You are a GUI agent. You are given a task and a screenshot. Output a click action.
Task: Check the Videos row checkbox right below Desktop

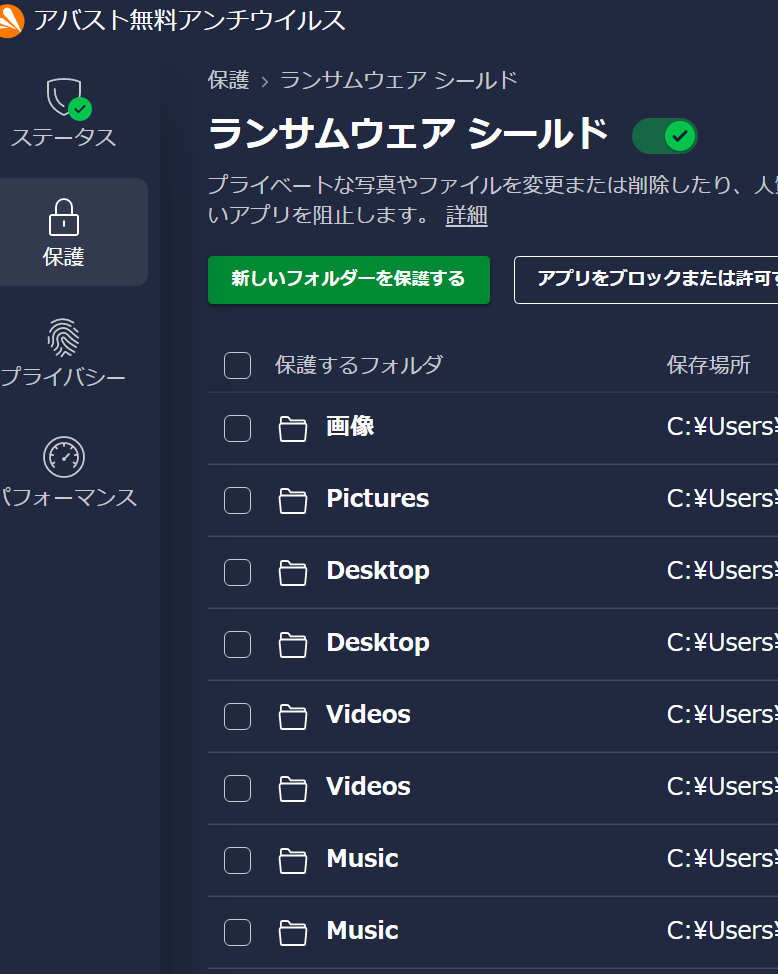[x=237, y=717]
